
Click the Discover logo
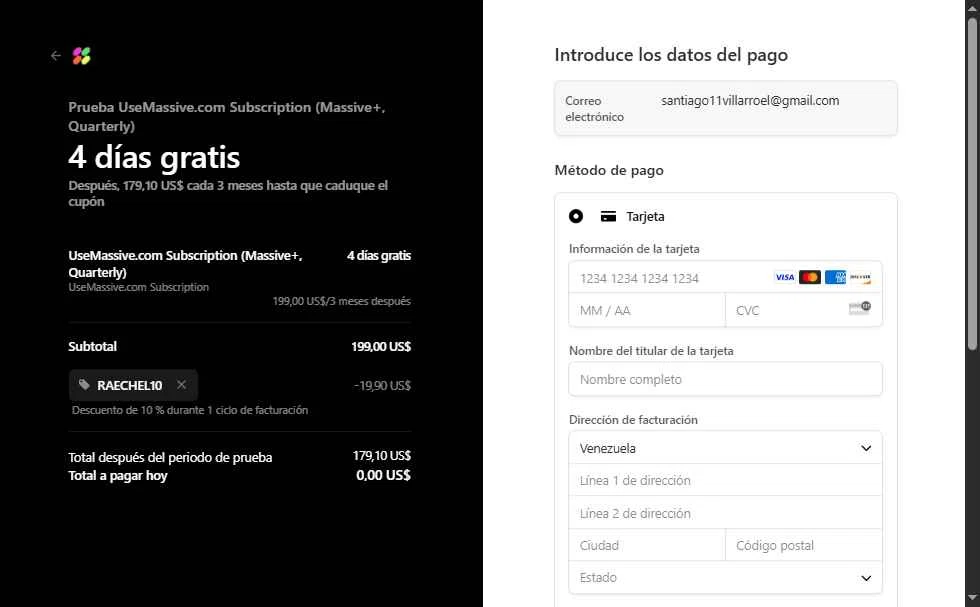point(861,277)
